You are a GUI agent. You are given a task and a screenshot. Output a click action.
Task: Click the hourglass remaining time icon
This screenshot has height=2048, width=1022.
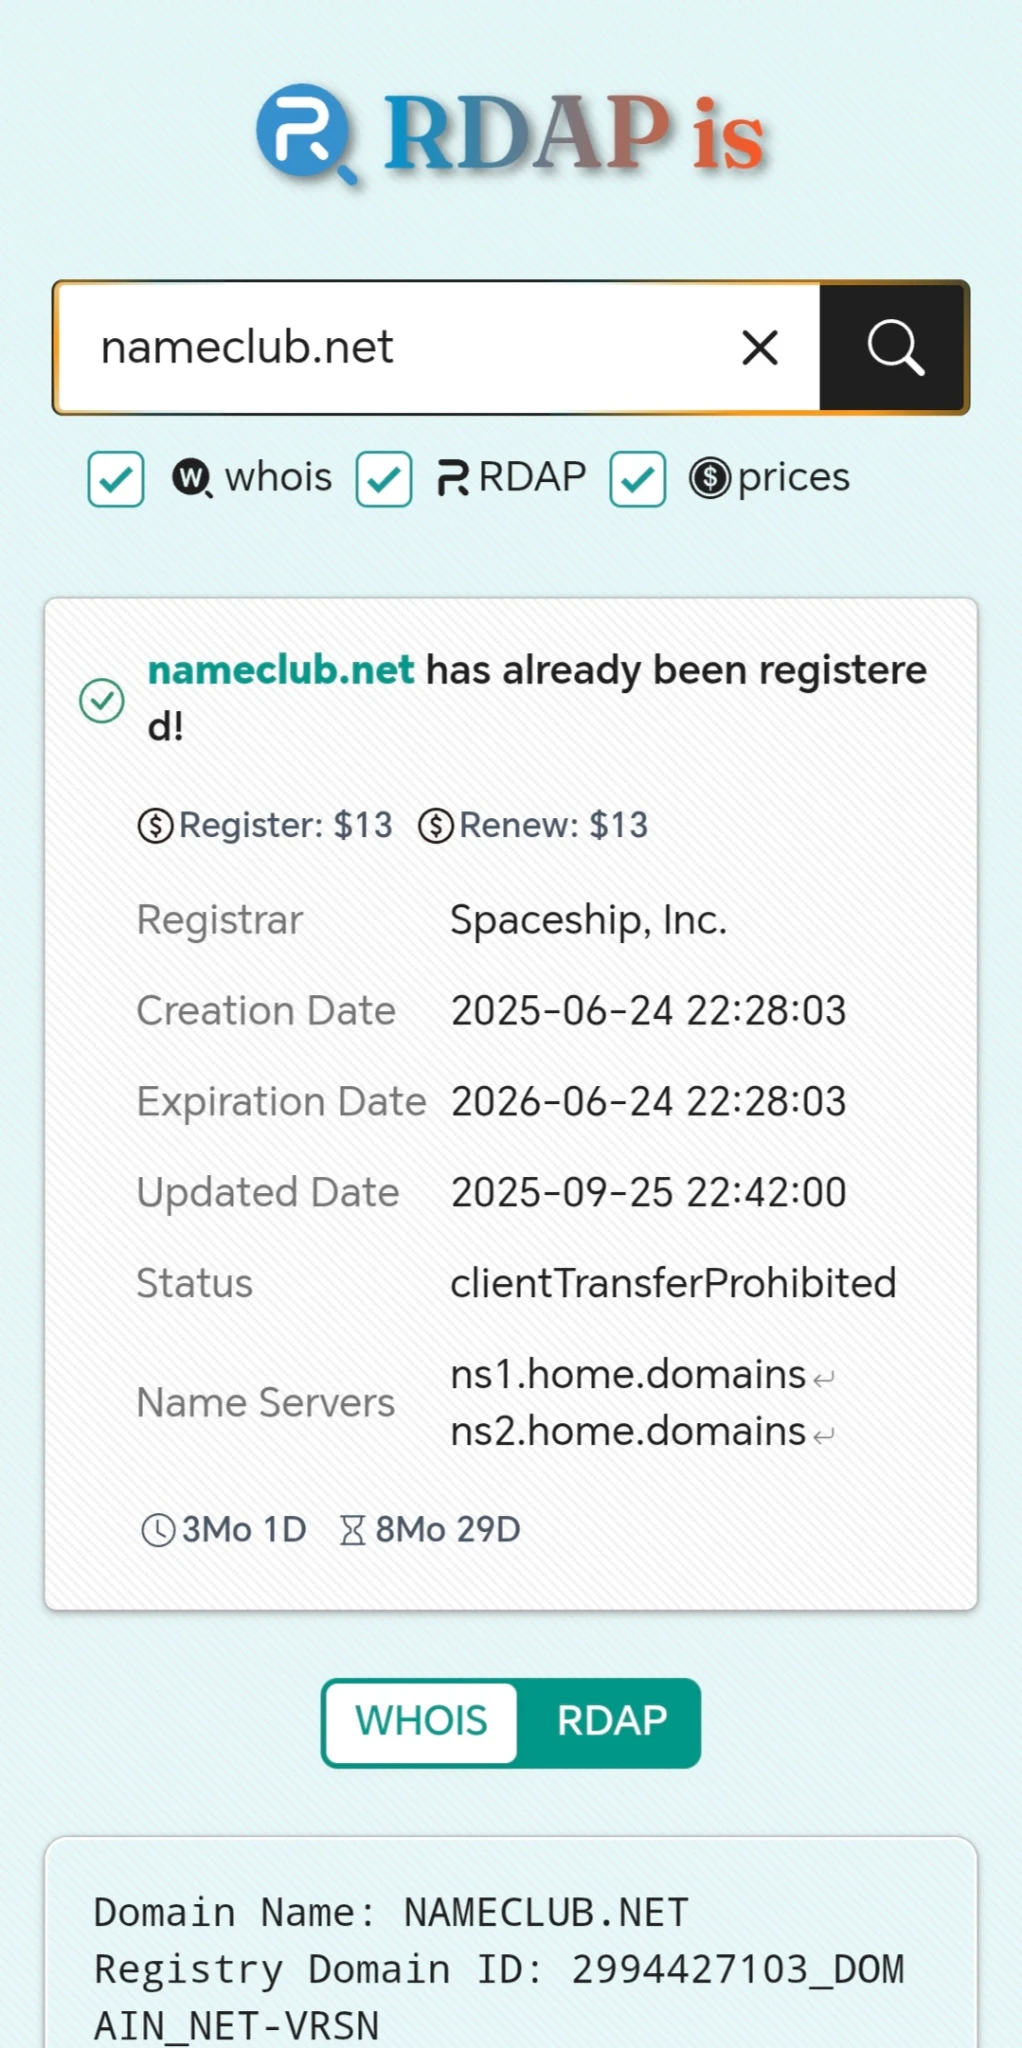point(352,1530)
